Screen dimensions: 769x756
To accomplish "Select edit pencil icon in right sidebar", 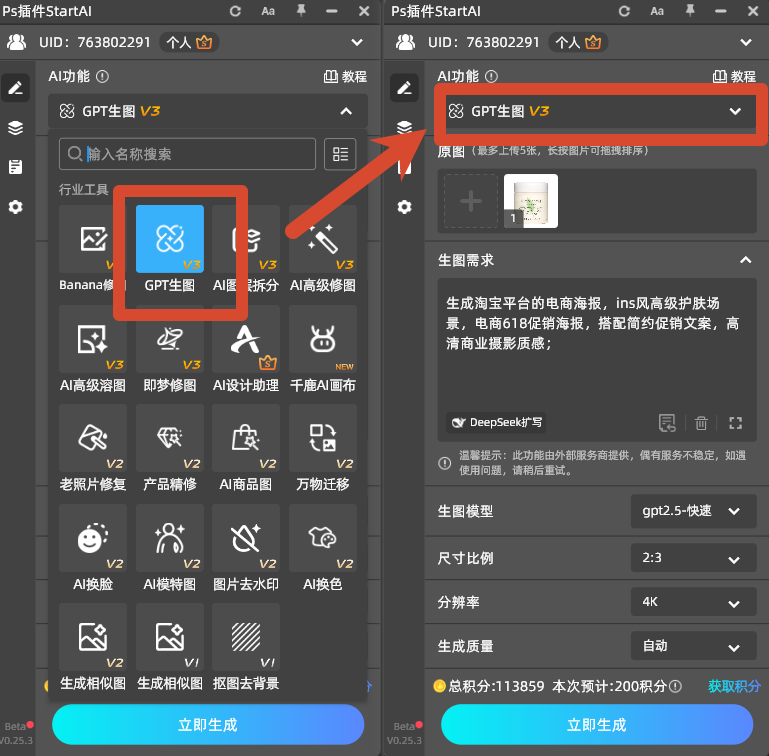I will 404,88.
